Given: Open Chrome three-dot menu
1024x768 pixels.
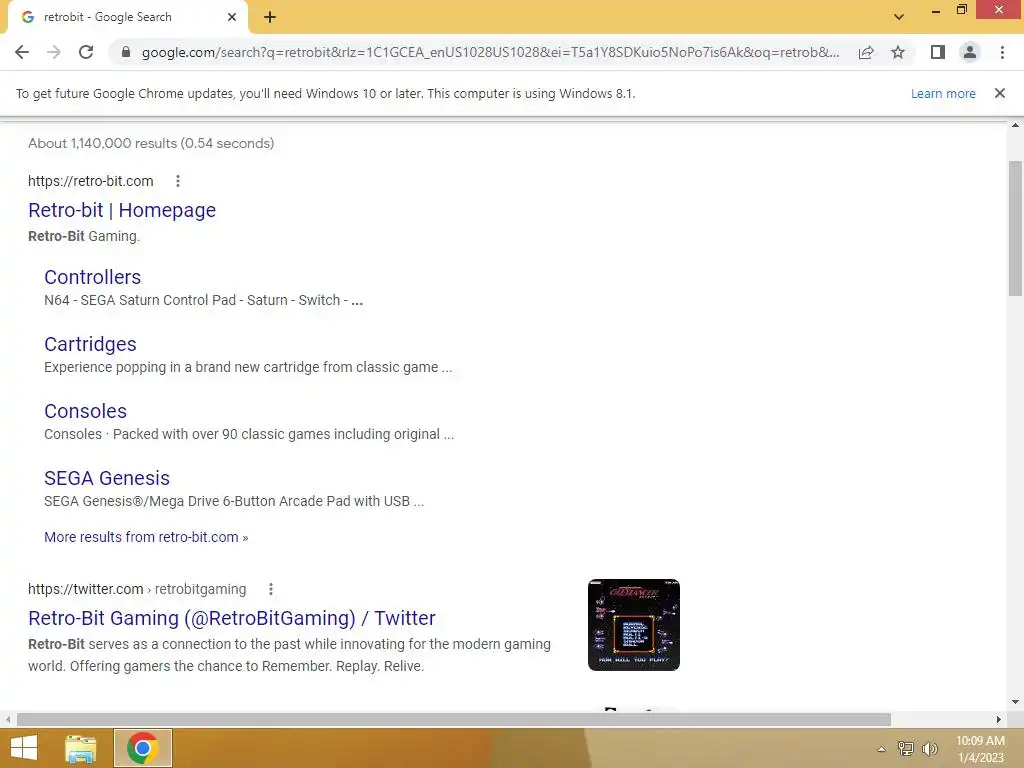Looking at the screenshot, I should click(x=1002, y=52).
